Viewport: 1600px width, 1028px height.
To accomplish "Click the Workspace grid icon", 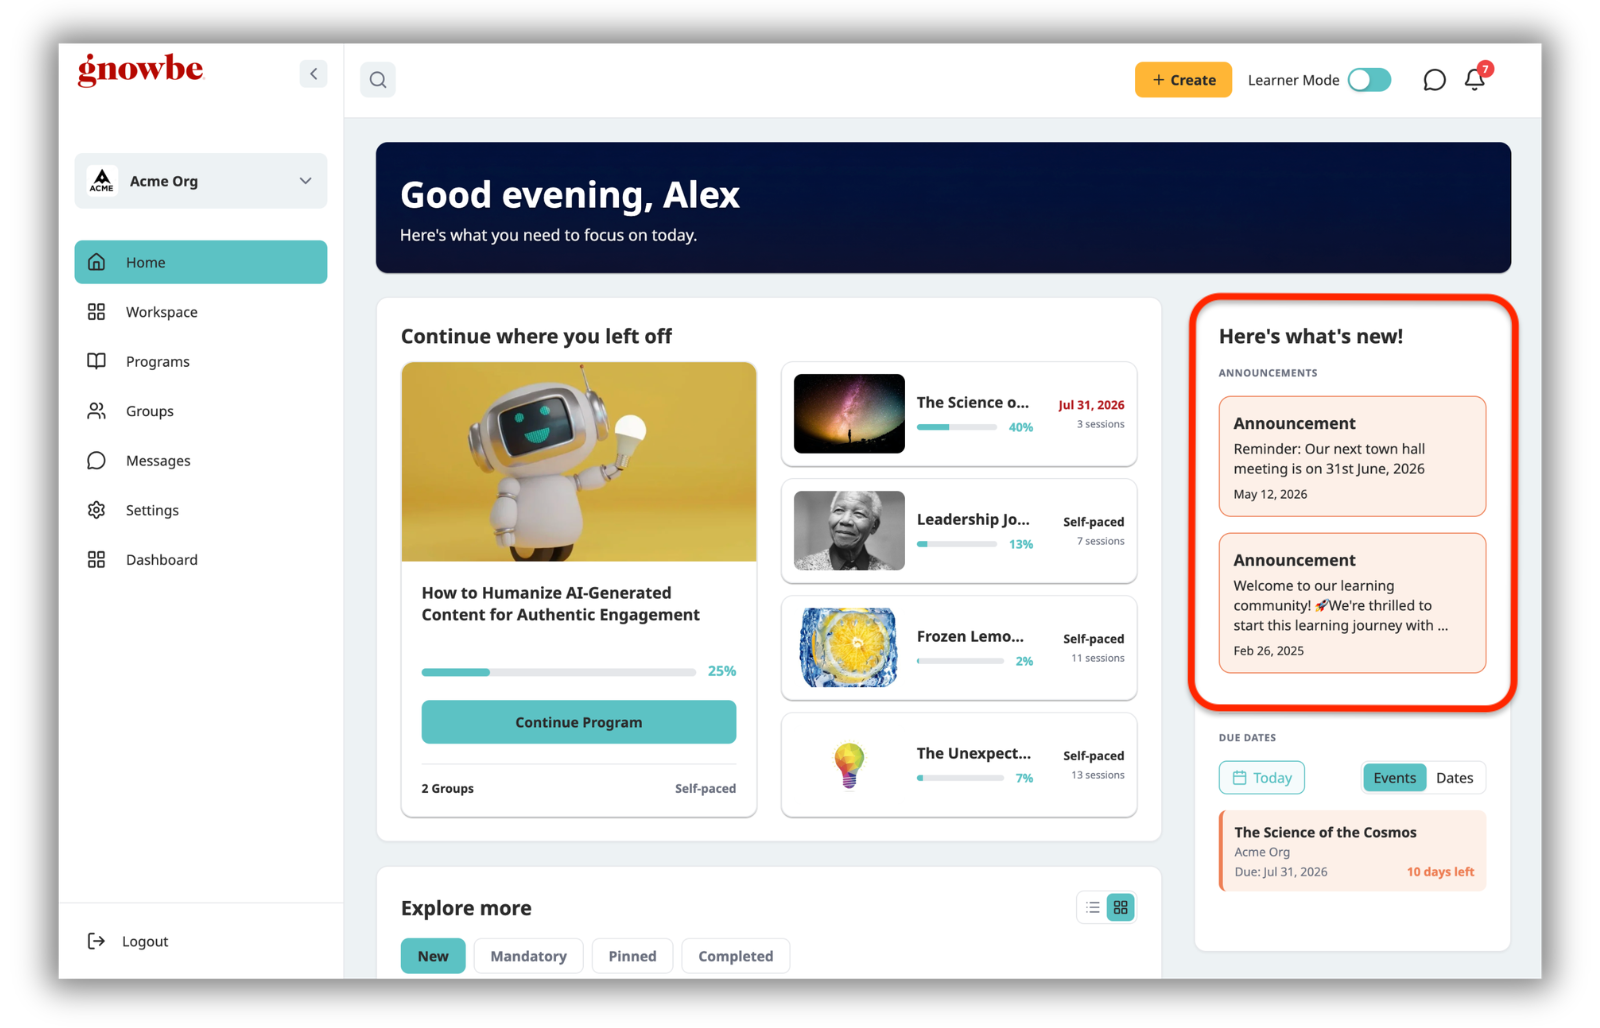I will coord(96,312).
